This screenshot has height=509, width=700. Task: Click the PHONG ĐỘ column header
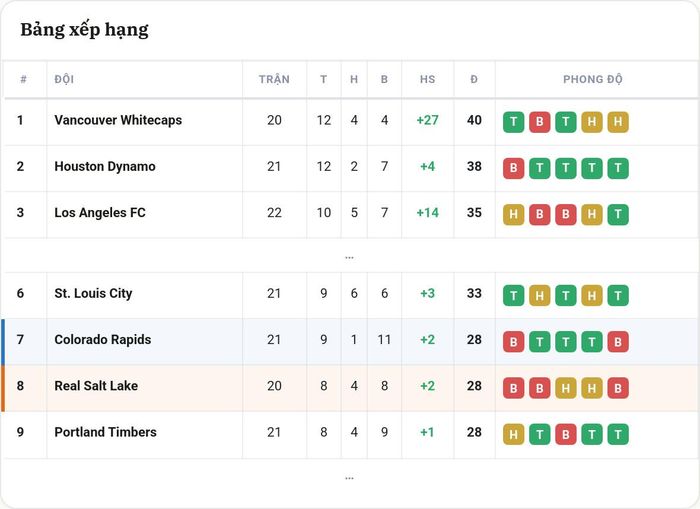click(x=592, y=79)
